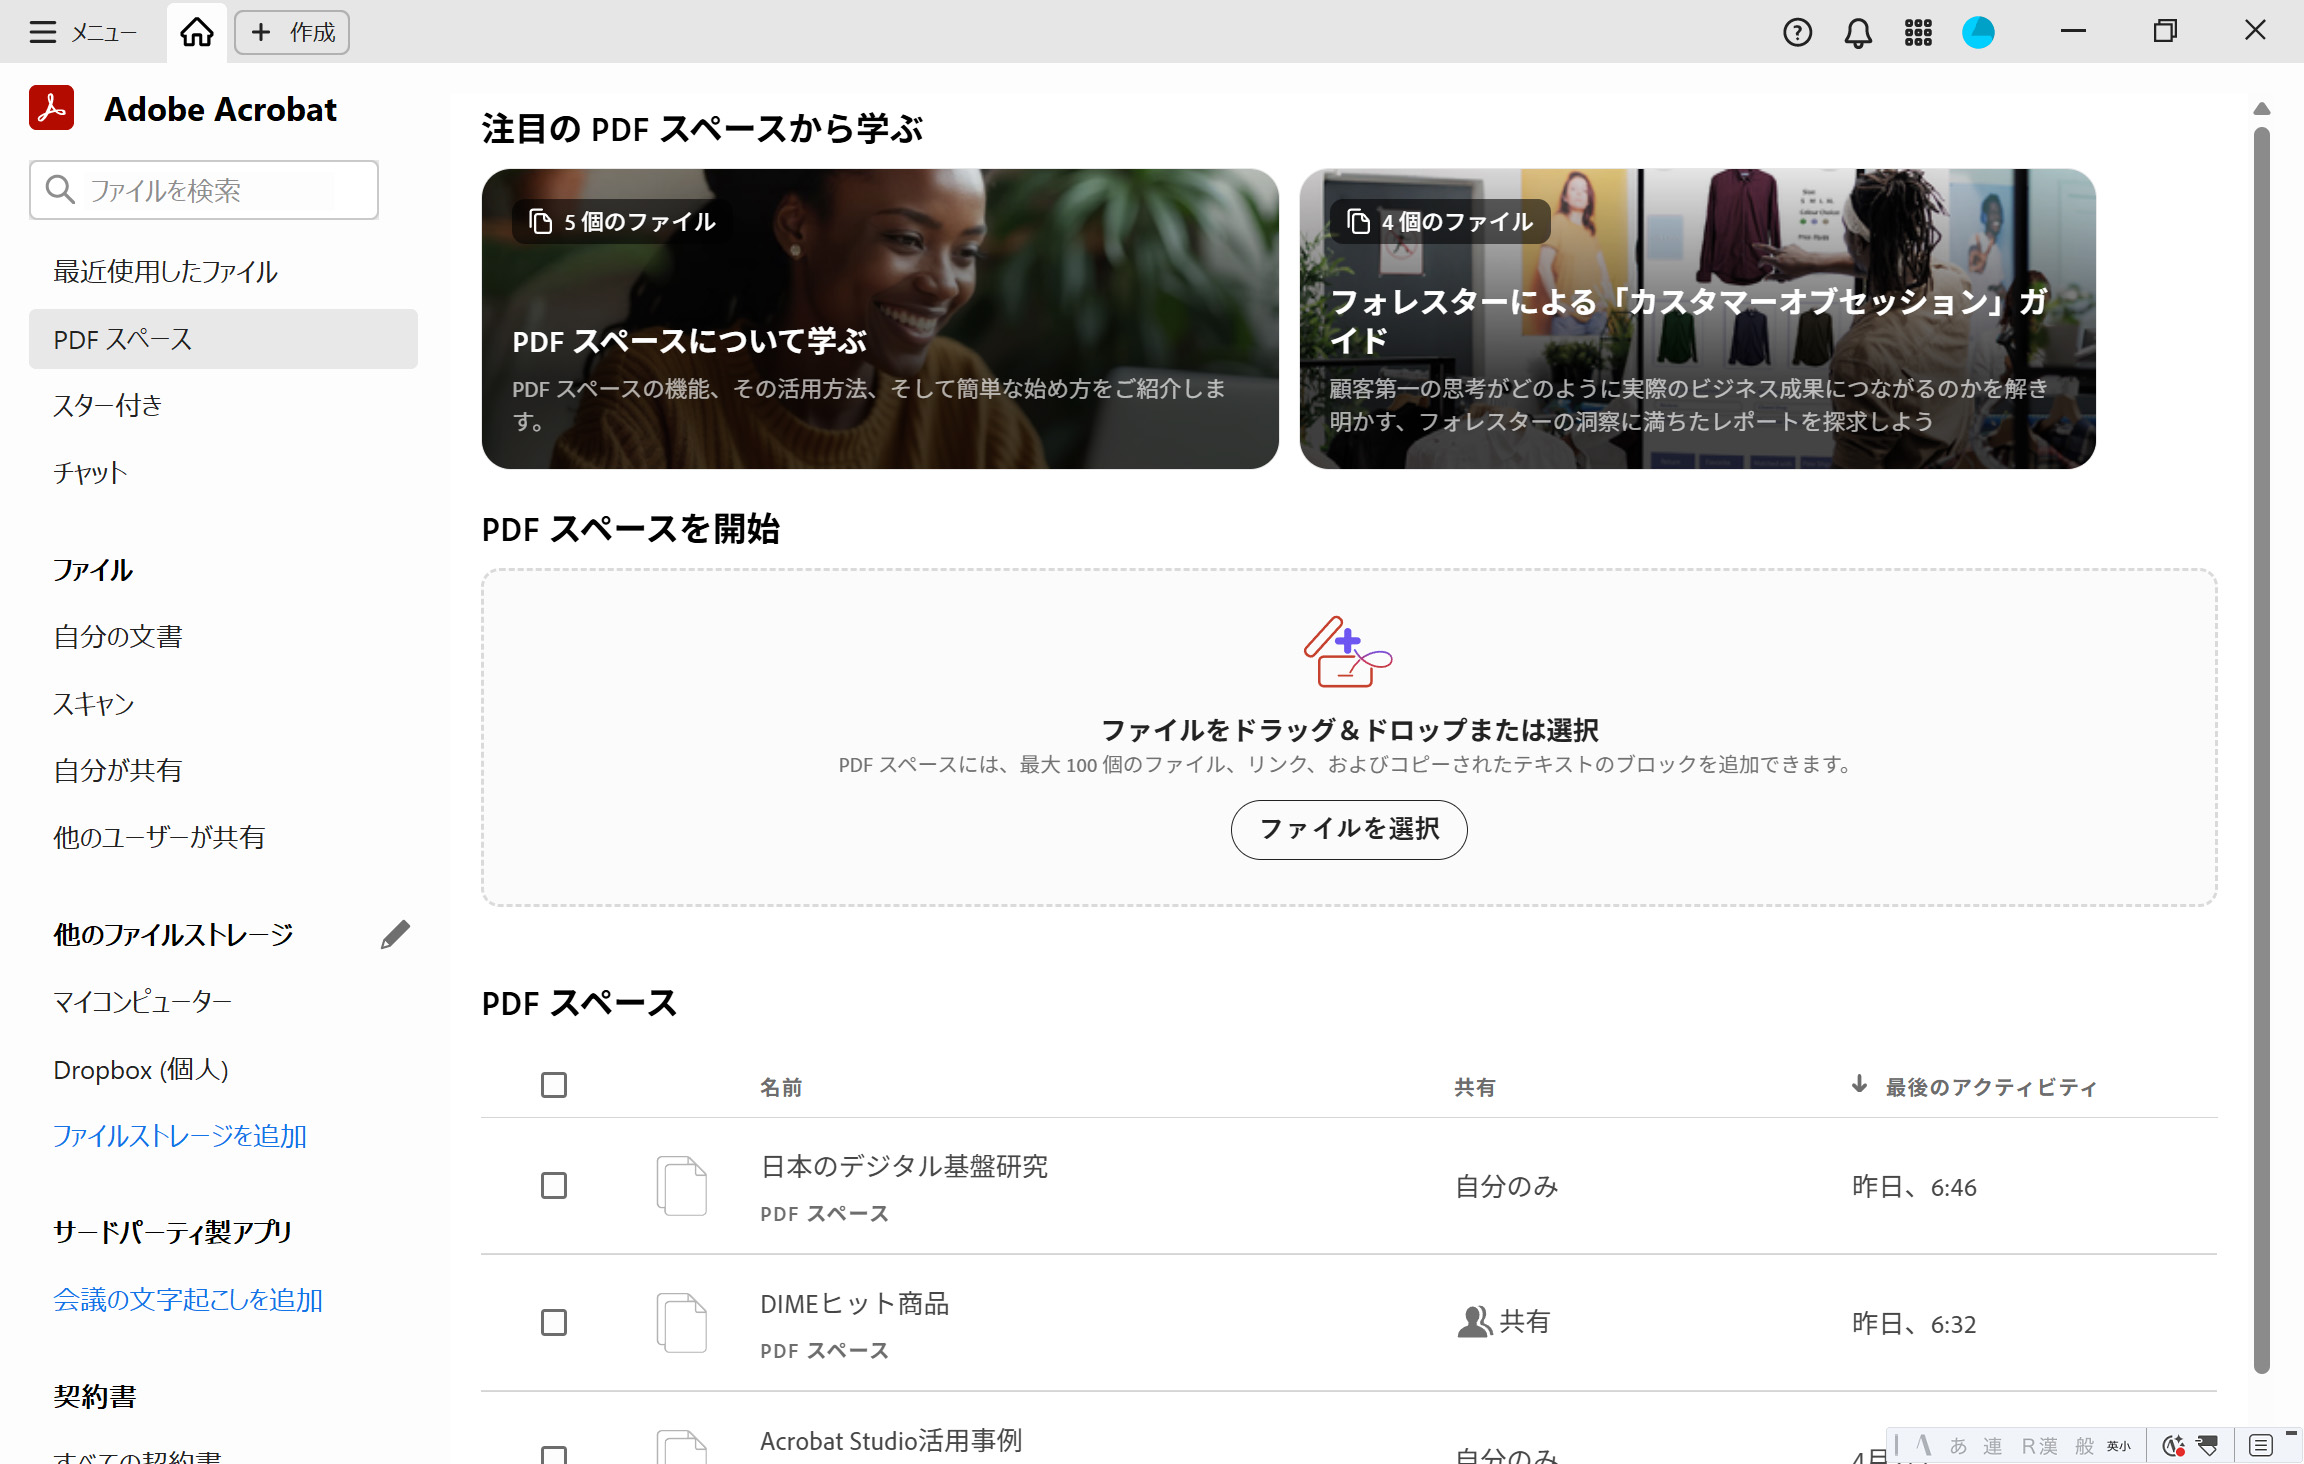The image size is (2304, 1464).
Task: Open the Help question mark icon
Action: [1797, 33]
